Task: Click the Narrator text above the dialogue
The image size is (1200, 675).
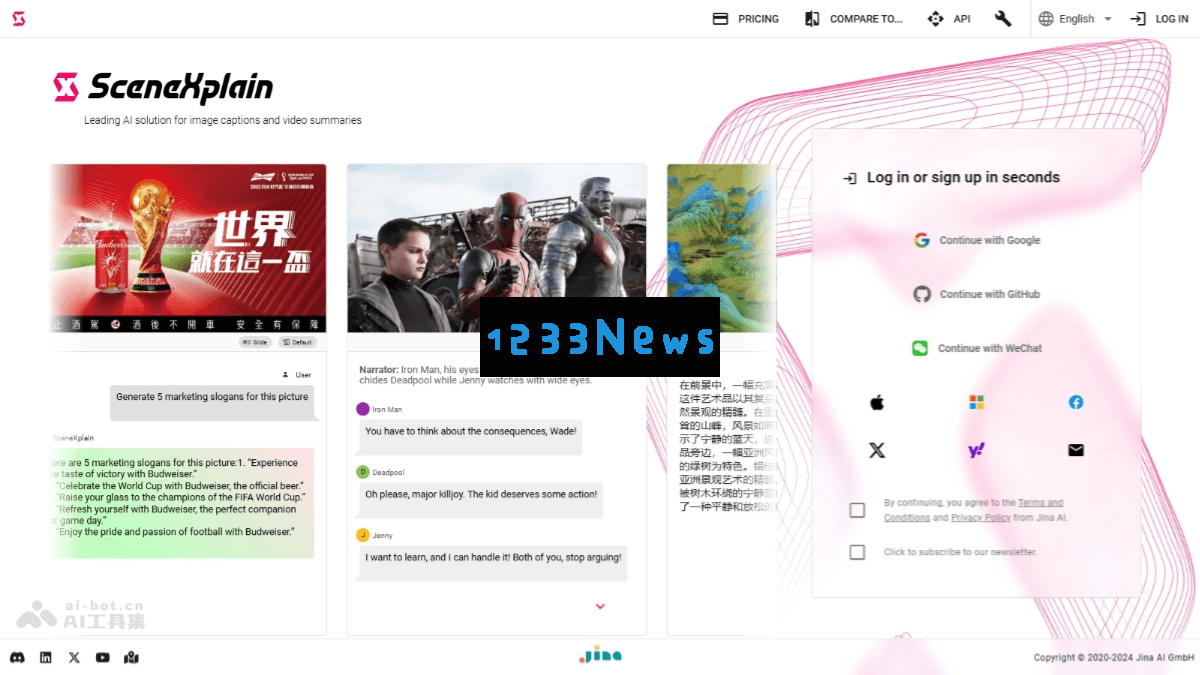Action: (x=476, y=375)
